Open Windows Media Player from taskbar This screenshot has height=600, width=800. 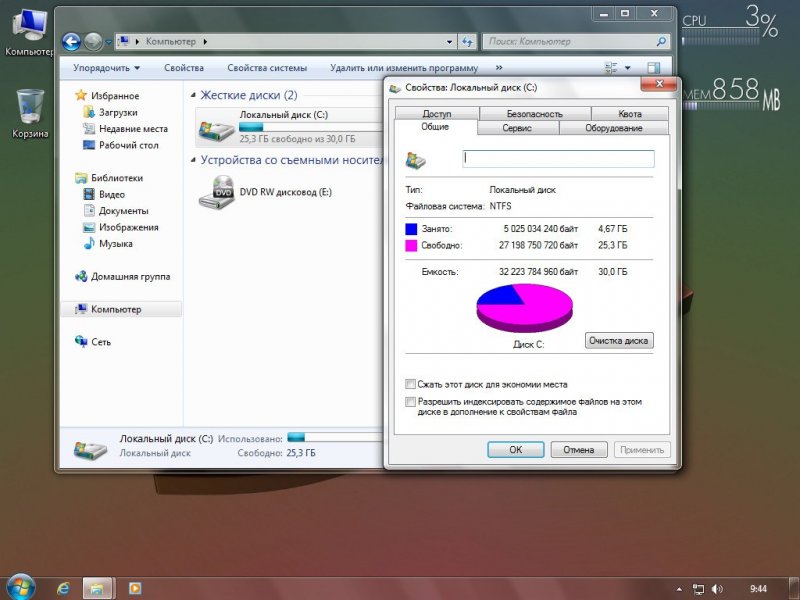(x=135, y=588)
